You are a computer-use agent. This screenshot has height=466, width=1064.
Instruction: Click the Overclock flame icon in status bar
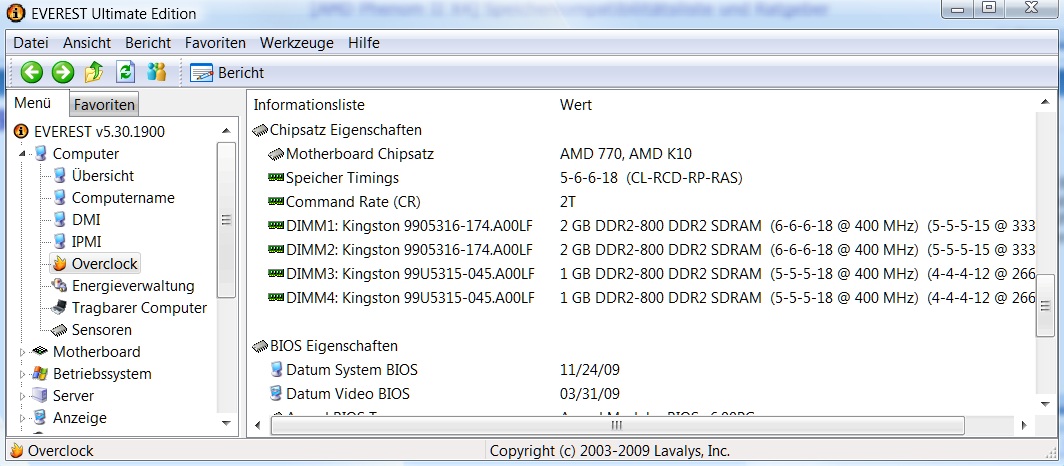pos(17,451)
